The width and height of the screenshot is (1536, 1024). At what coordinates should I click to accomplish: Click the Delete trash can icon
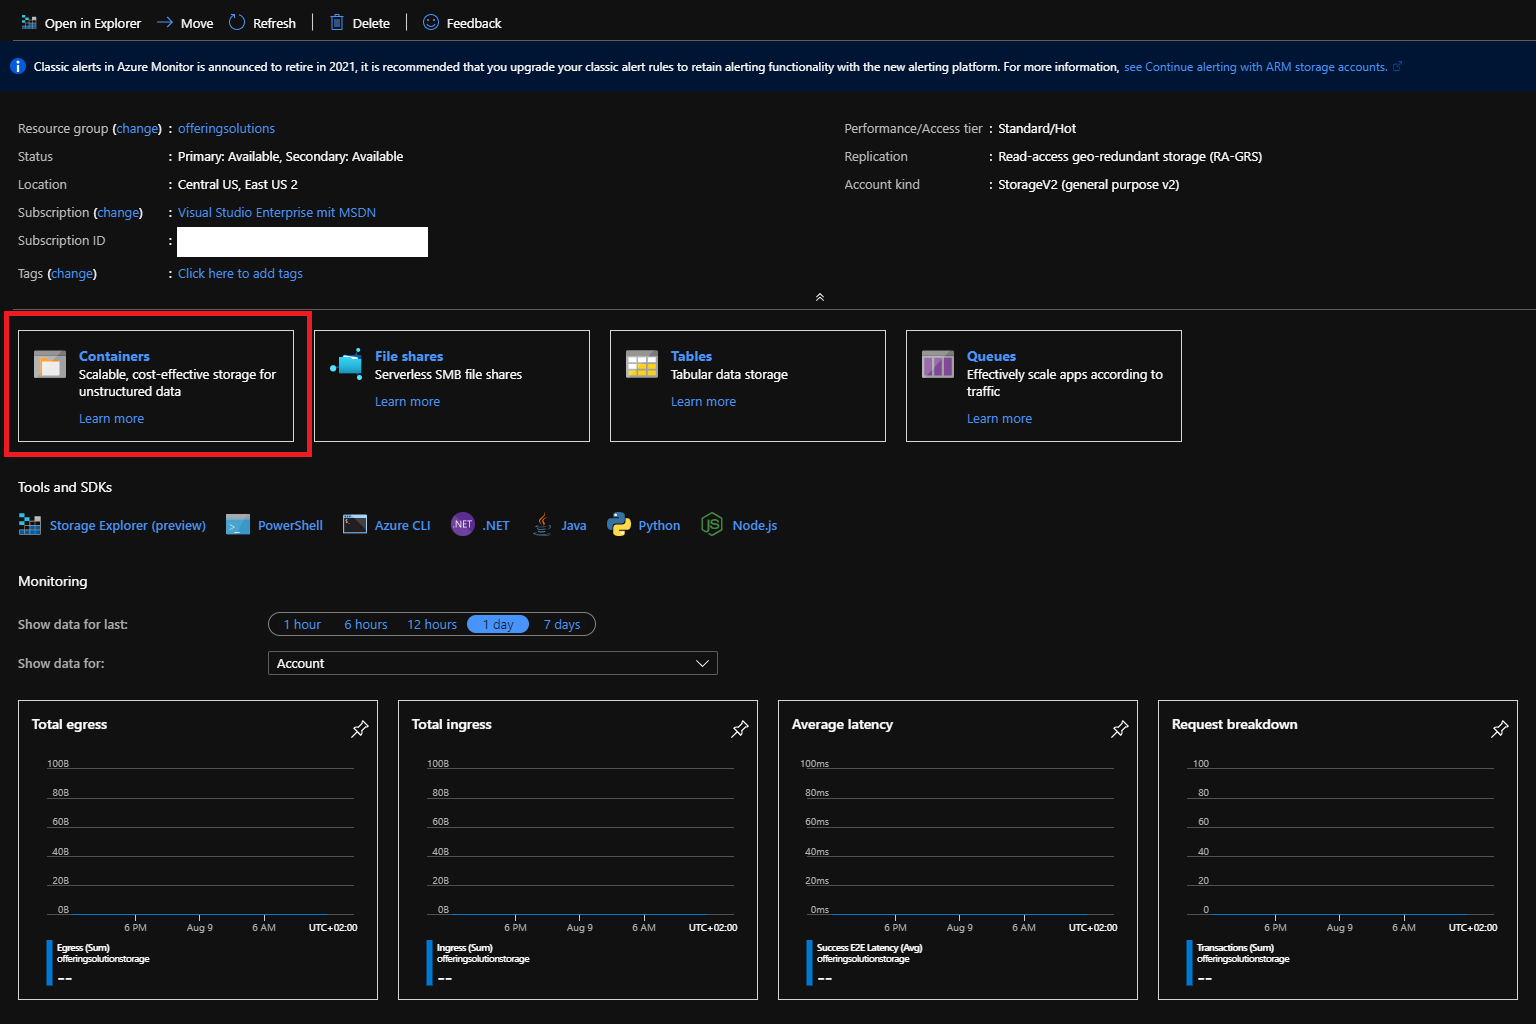tap(337, 22)
